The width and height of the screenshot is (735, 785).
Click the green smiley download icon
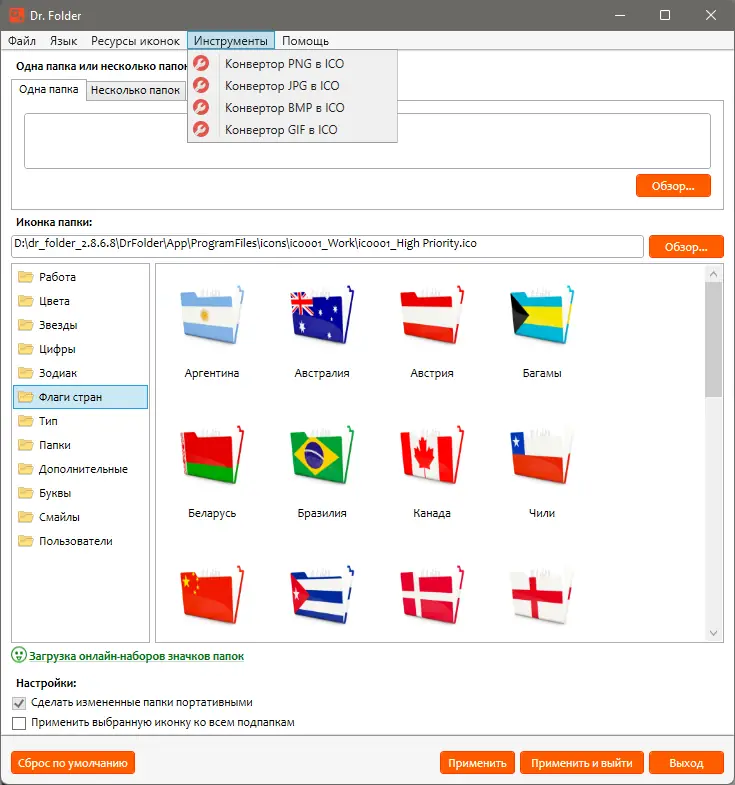coord(19,655)
